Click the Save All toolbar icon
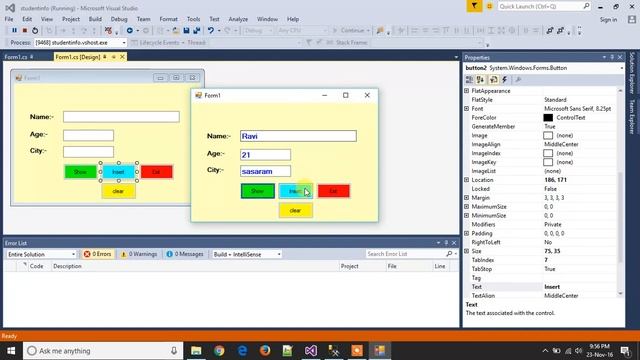 pos(197,30)
